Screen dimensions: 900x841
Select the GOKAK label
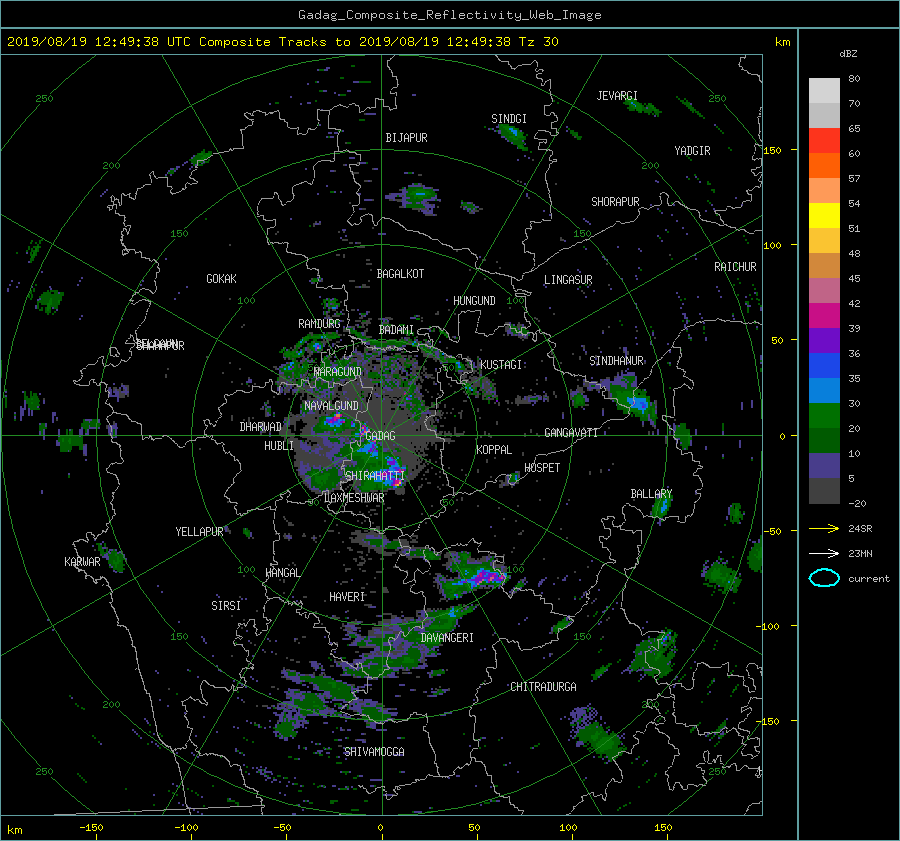tap(221, 278)
